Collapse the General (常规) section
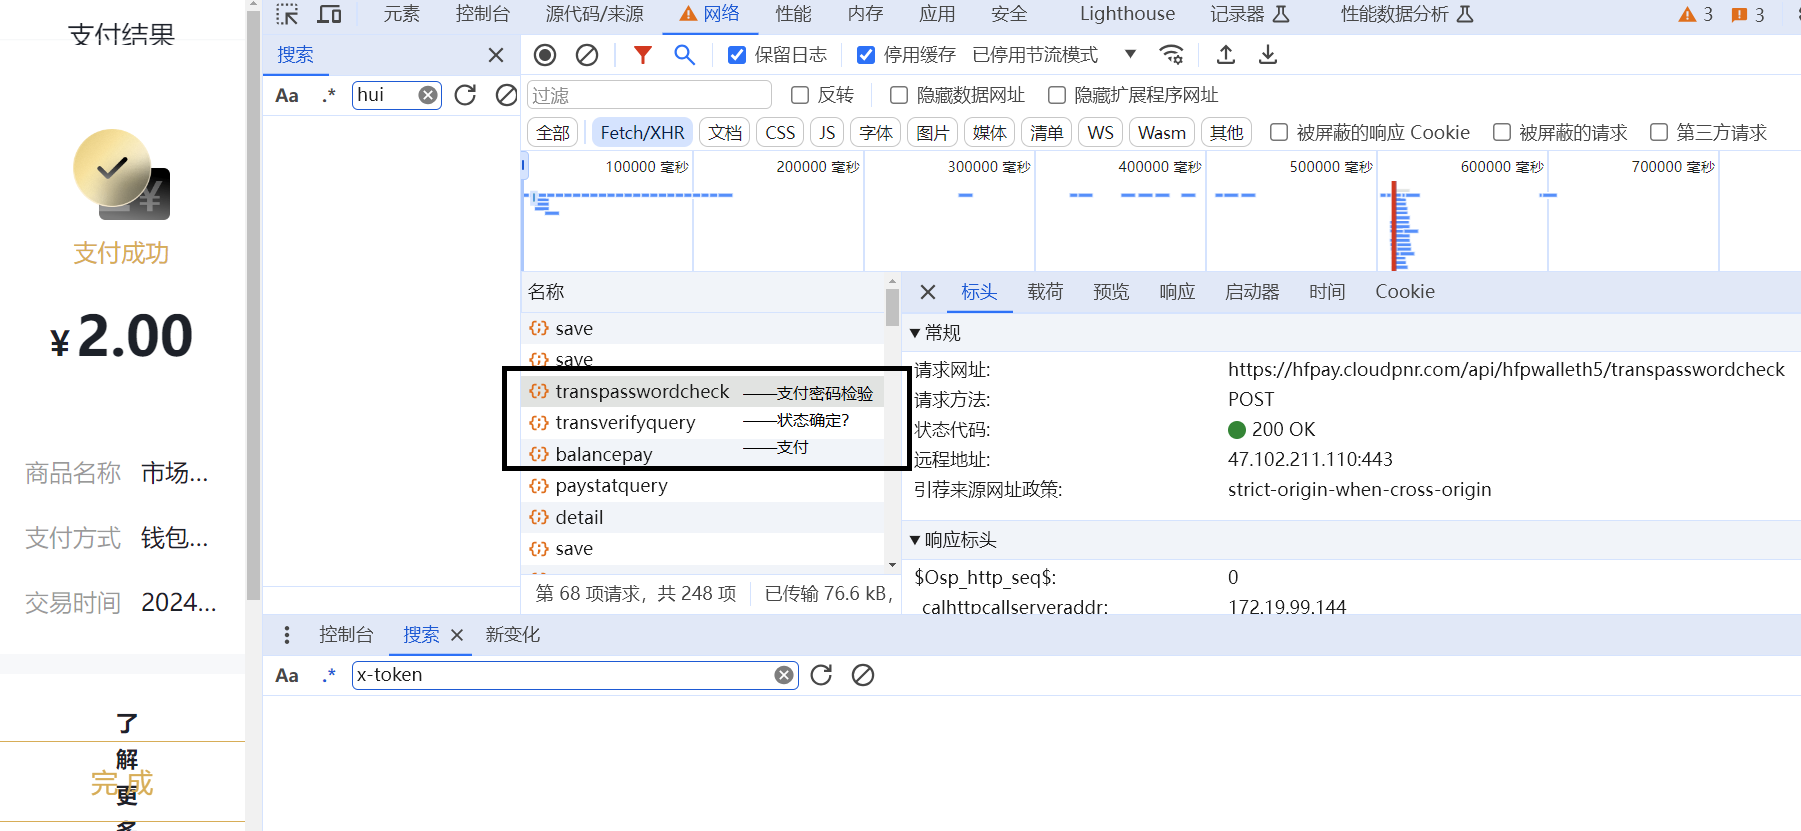Screen dimensions: 1801x831 [915, 333]
